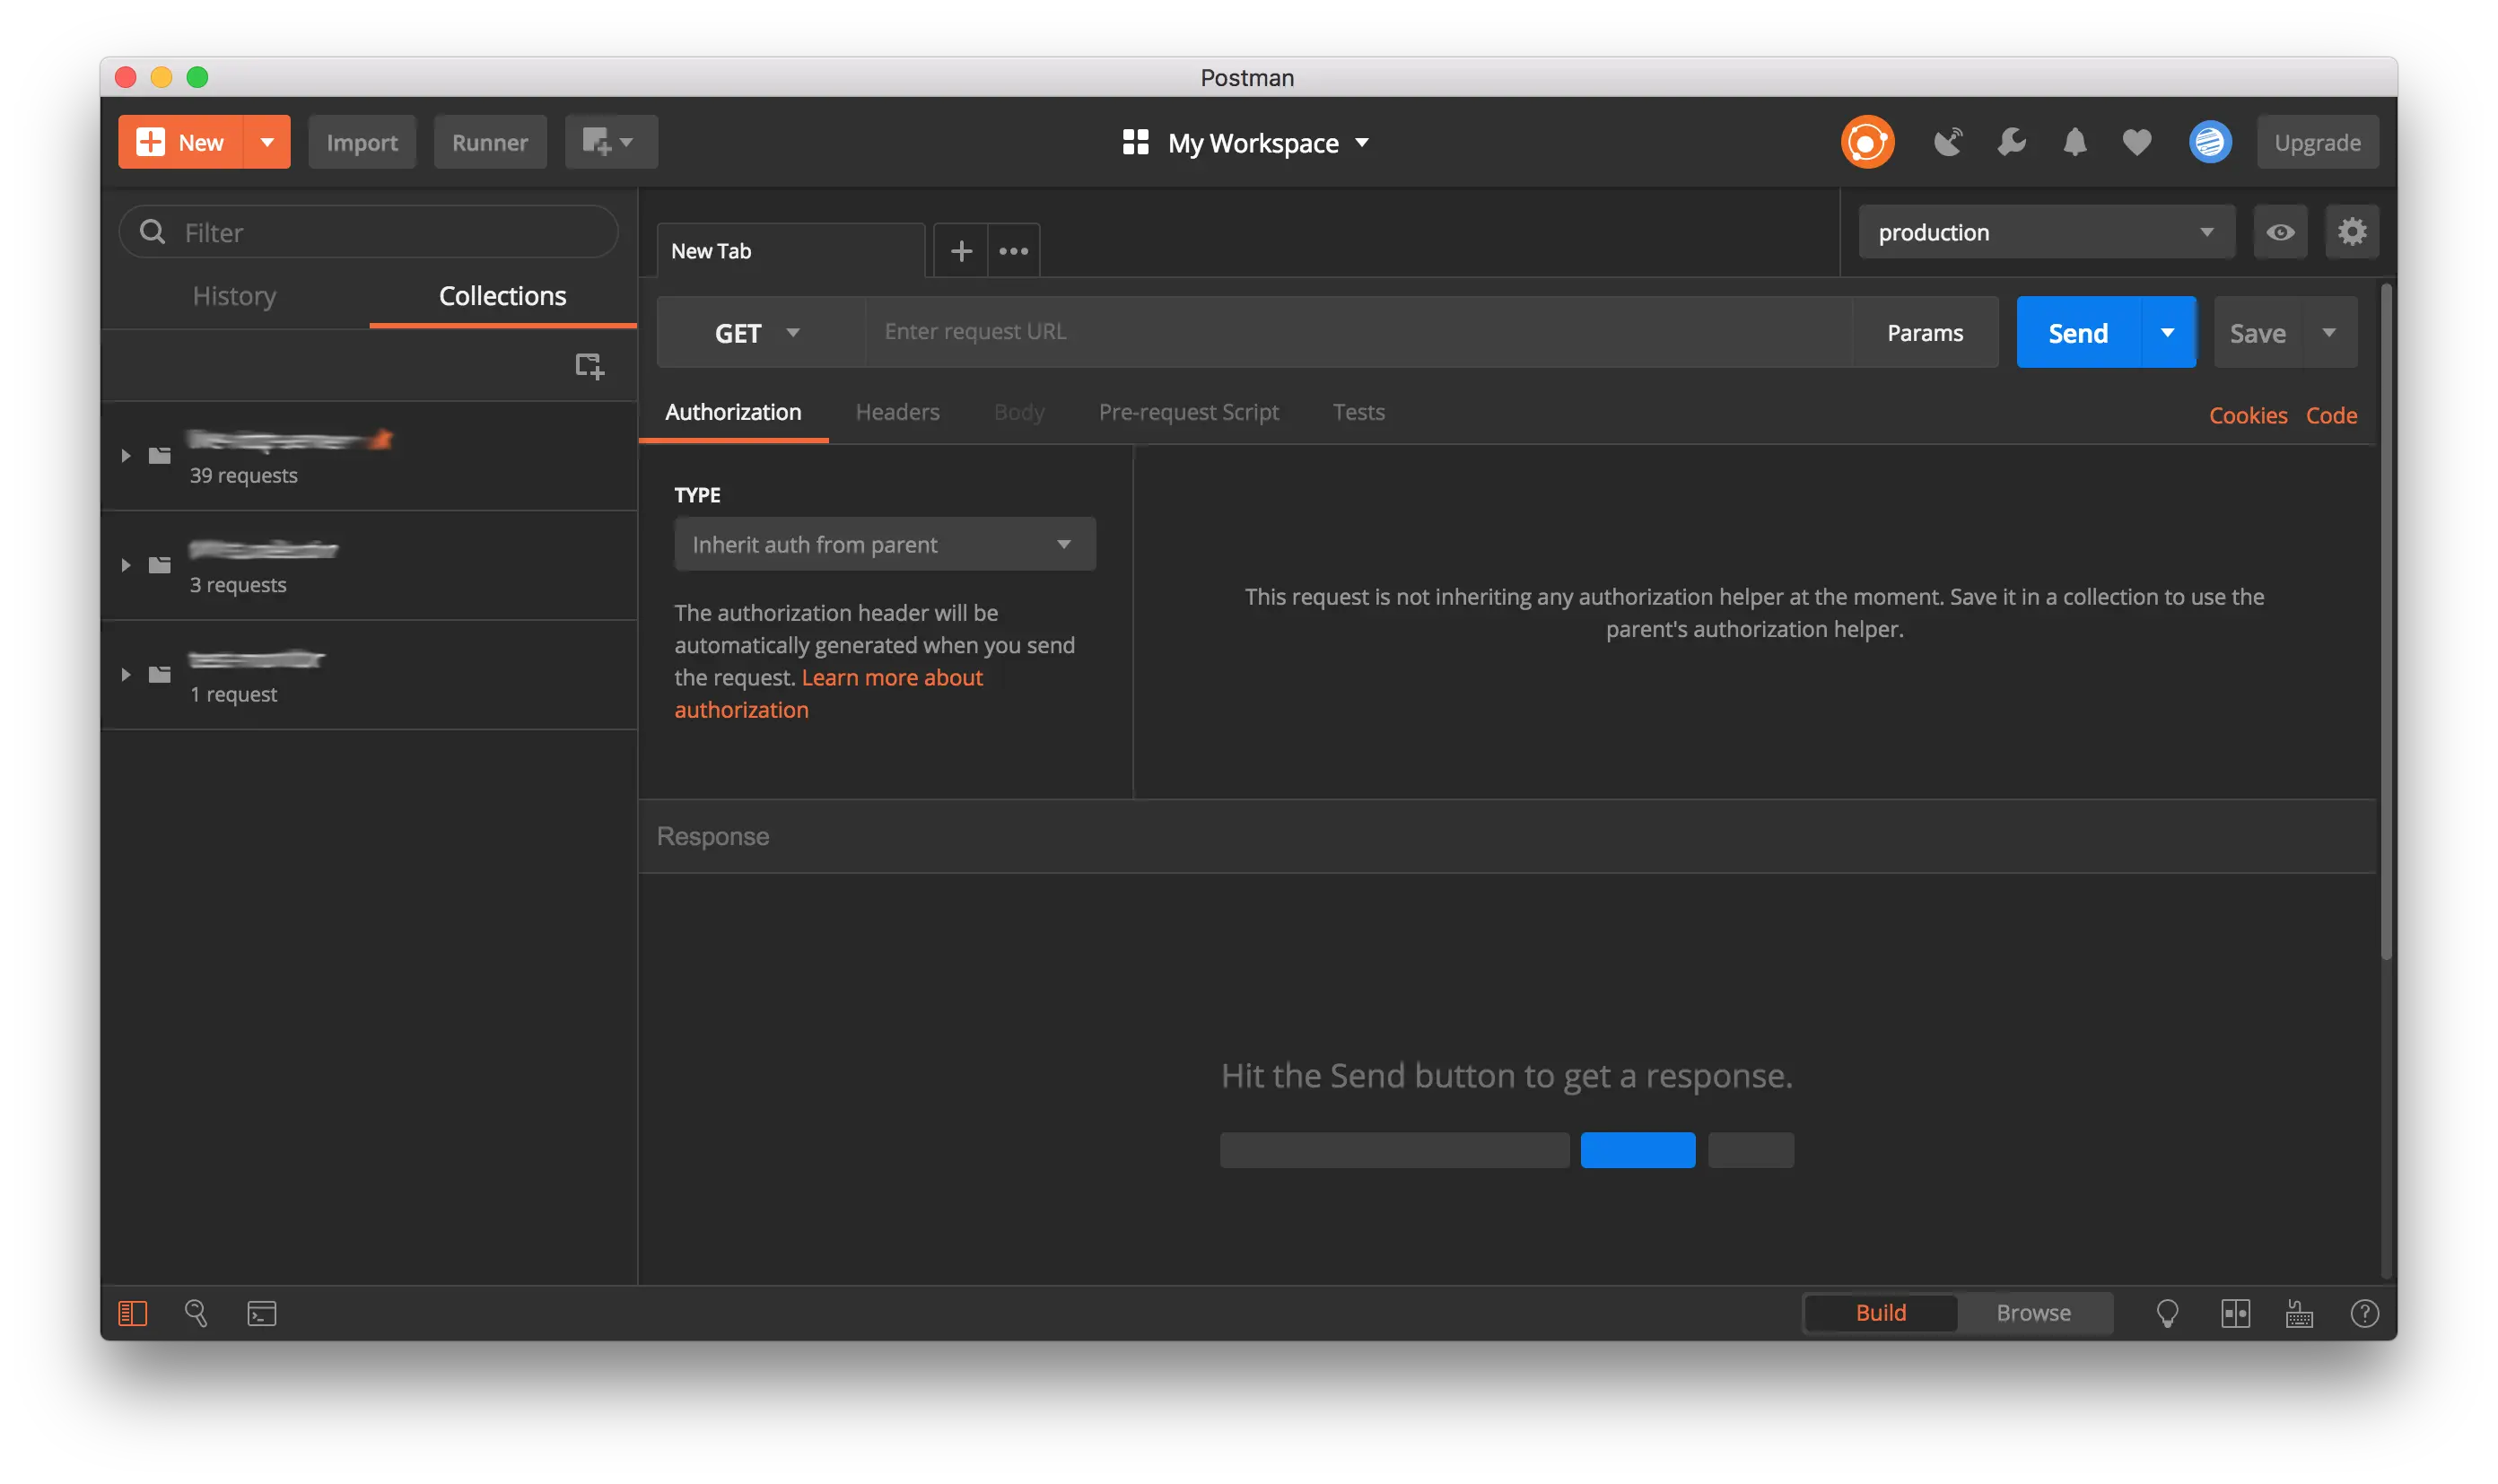The height and width of the screenshot is (1484, 2498).
Task: Open GET method dropdown
Action: point(758,333)
